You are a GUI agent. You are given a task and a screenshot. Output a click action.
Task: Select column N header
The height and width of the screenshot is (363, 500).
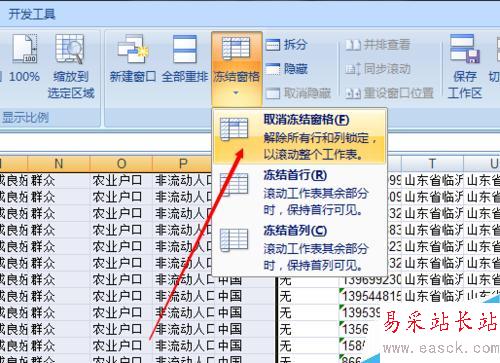59,164
